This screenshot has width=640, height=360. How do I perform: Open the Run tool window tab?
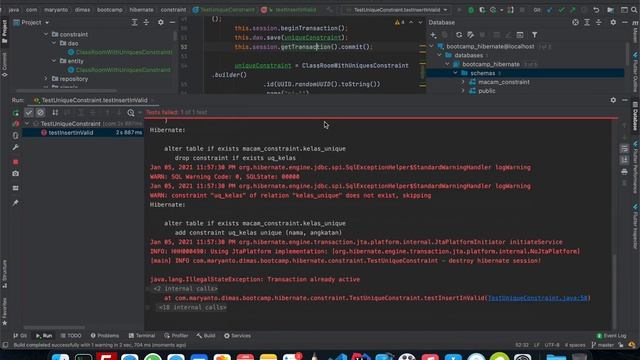44,336
